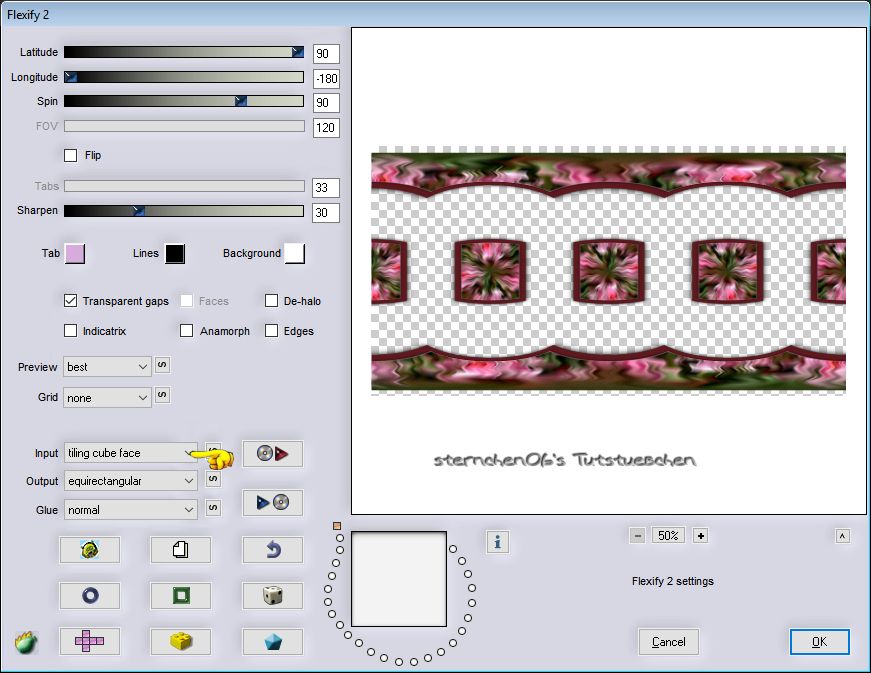Open the info button beside preset box

(x=498, y=542)
